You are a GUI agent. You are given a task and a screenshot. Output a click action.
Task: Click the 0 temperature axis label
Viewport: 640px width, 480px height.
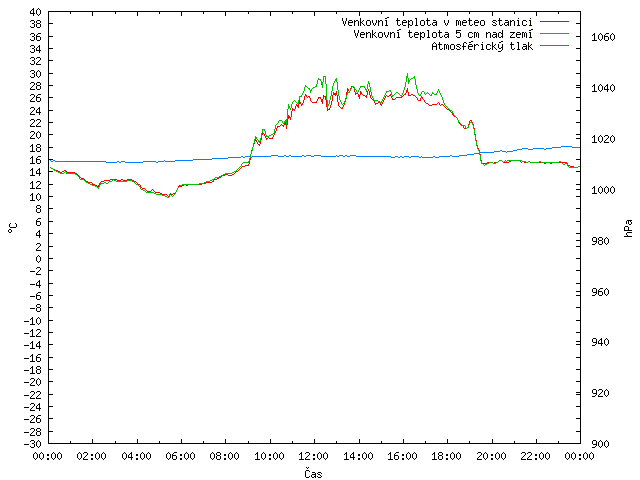pos(38,259)
